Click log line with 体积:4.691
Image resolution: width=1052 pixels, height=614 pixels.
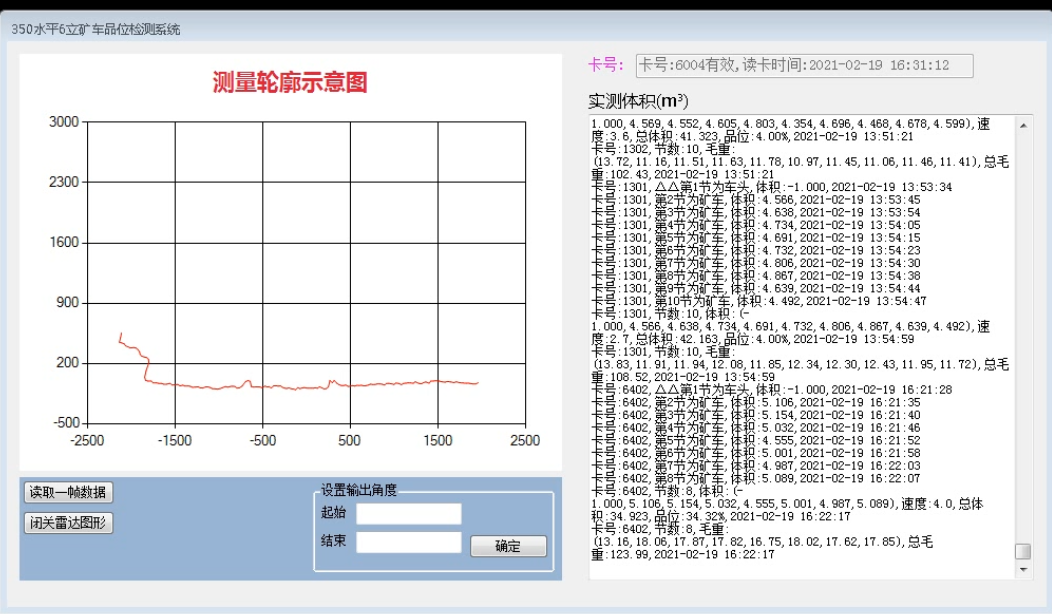tap(755, 238)
